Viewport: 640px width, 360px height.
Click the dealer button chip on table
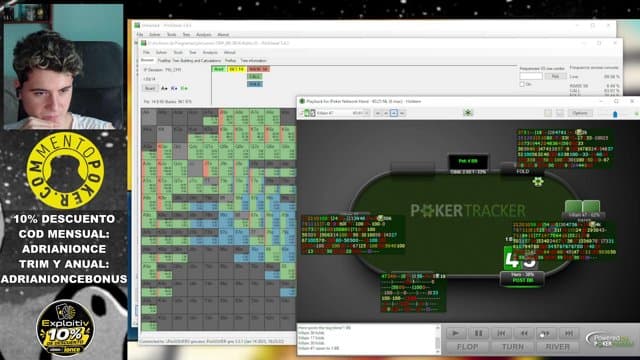538,182
